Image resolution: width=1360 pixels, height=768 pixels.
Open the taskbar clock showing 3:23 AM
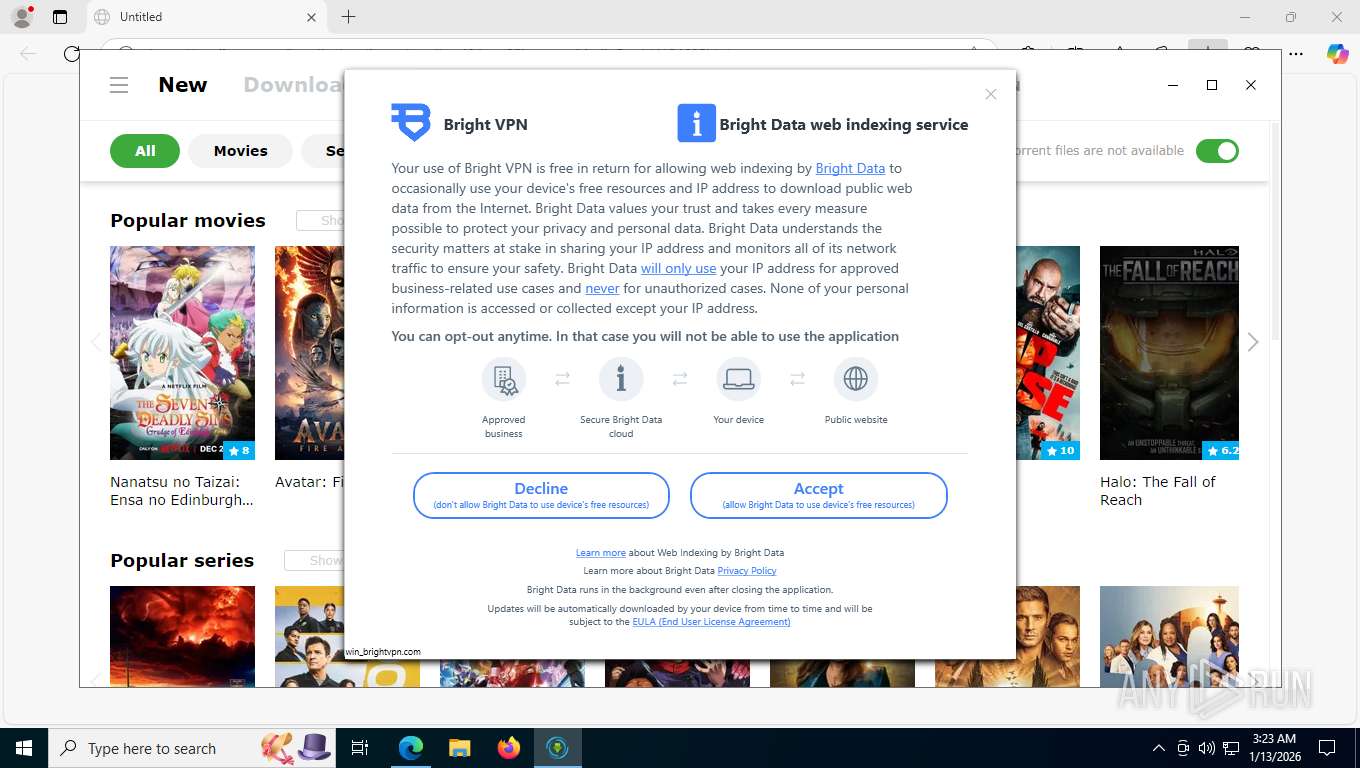[1275, 748]
